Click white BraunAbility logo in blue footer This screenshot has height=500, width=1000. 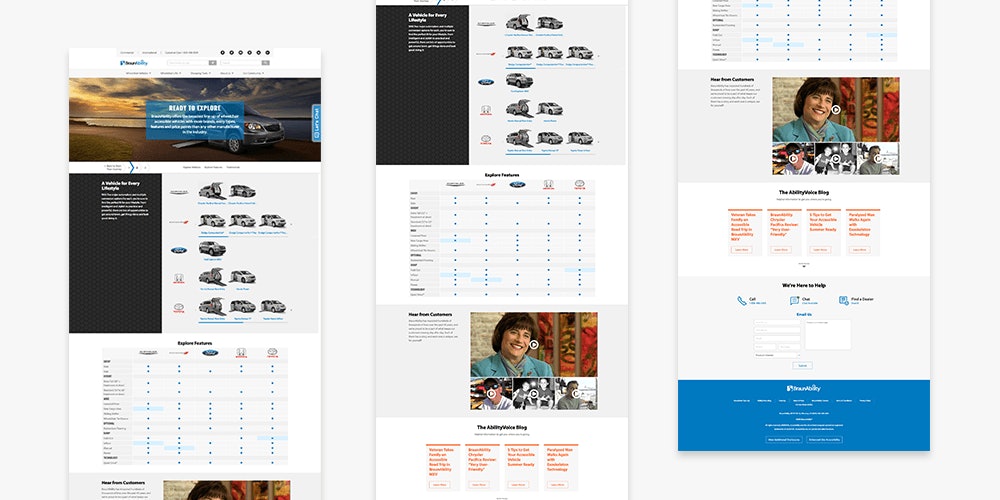point(804,388)
